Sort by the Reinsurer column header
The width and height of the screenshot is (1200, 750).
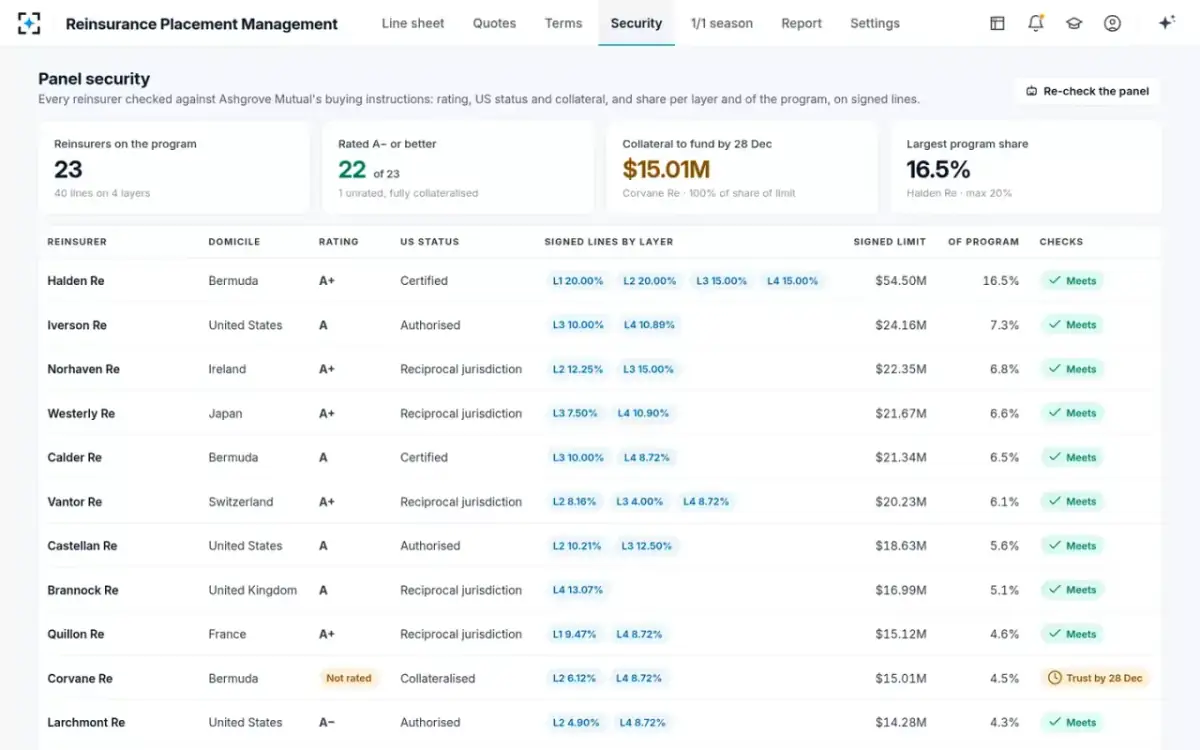click(77, 242)
